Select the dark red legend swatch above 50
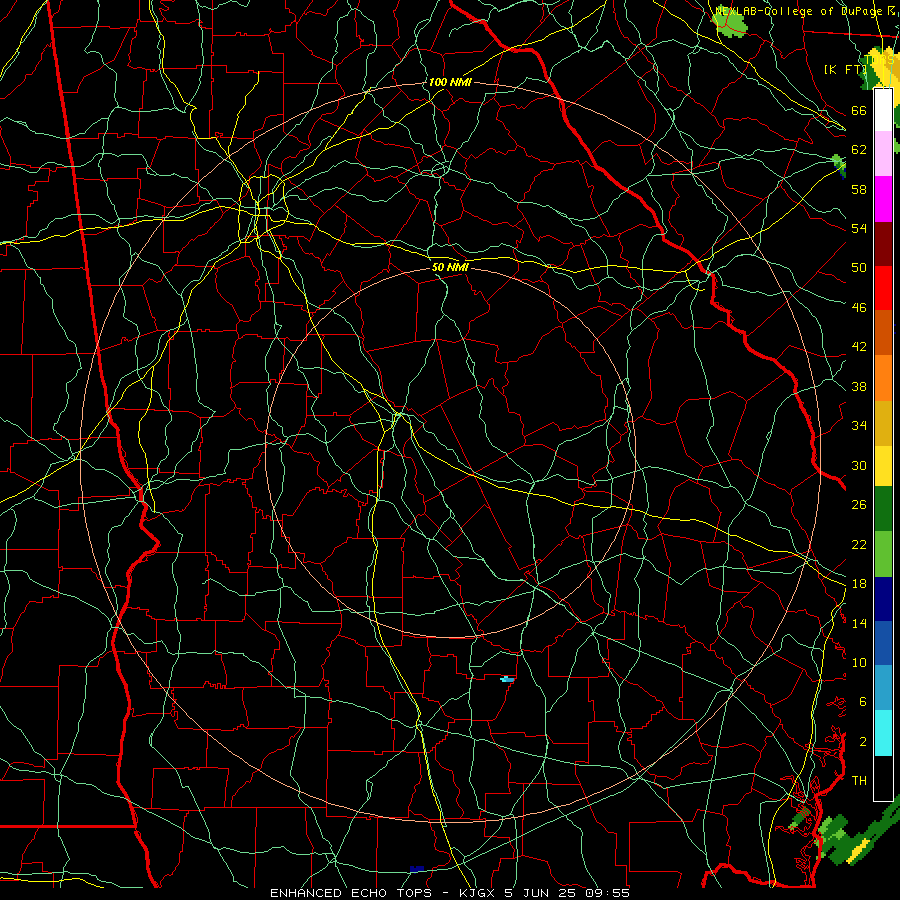 (x=883, y=244)
